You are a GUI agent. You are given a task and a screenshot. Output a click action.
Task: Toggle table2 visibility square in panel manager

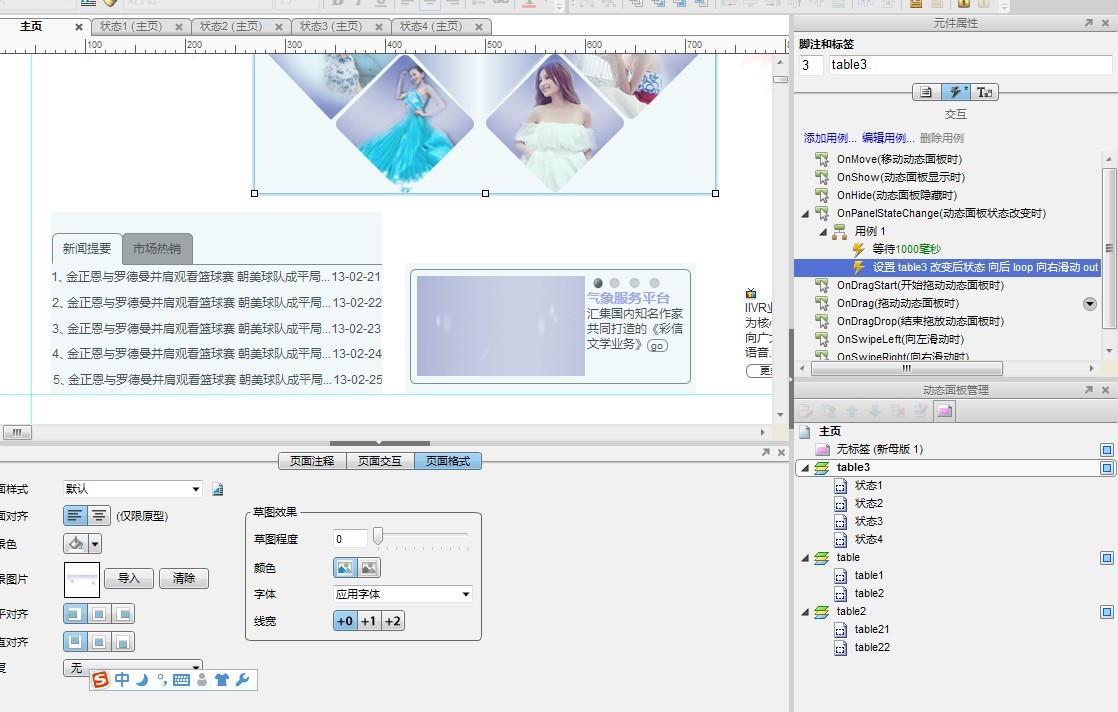pos(1107,612)
